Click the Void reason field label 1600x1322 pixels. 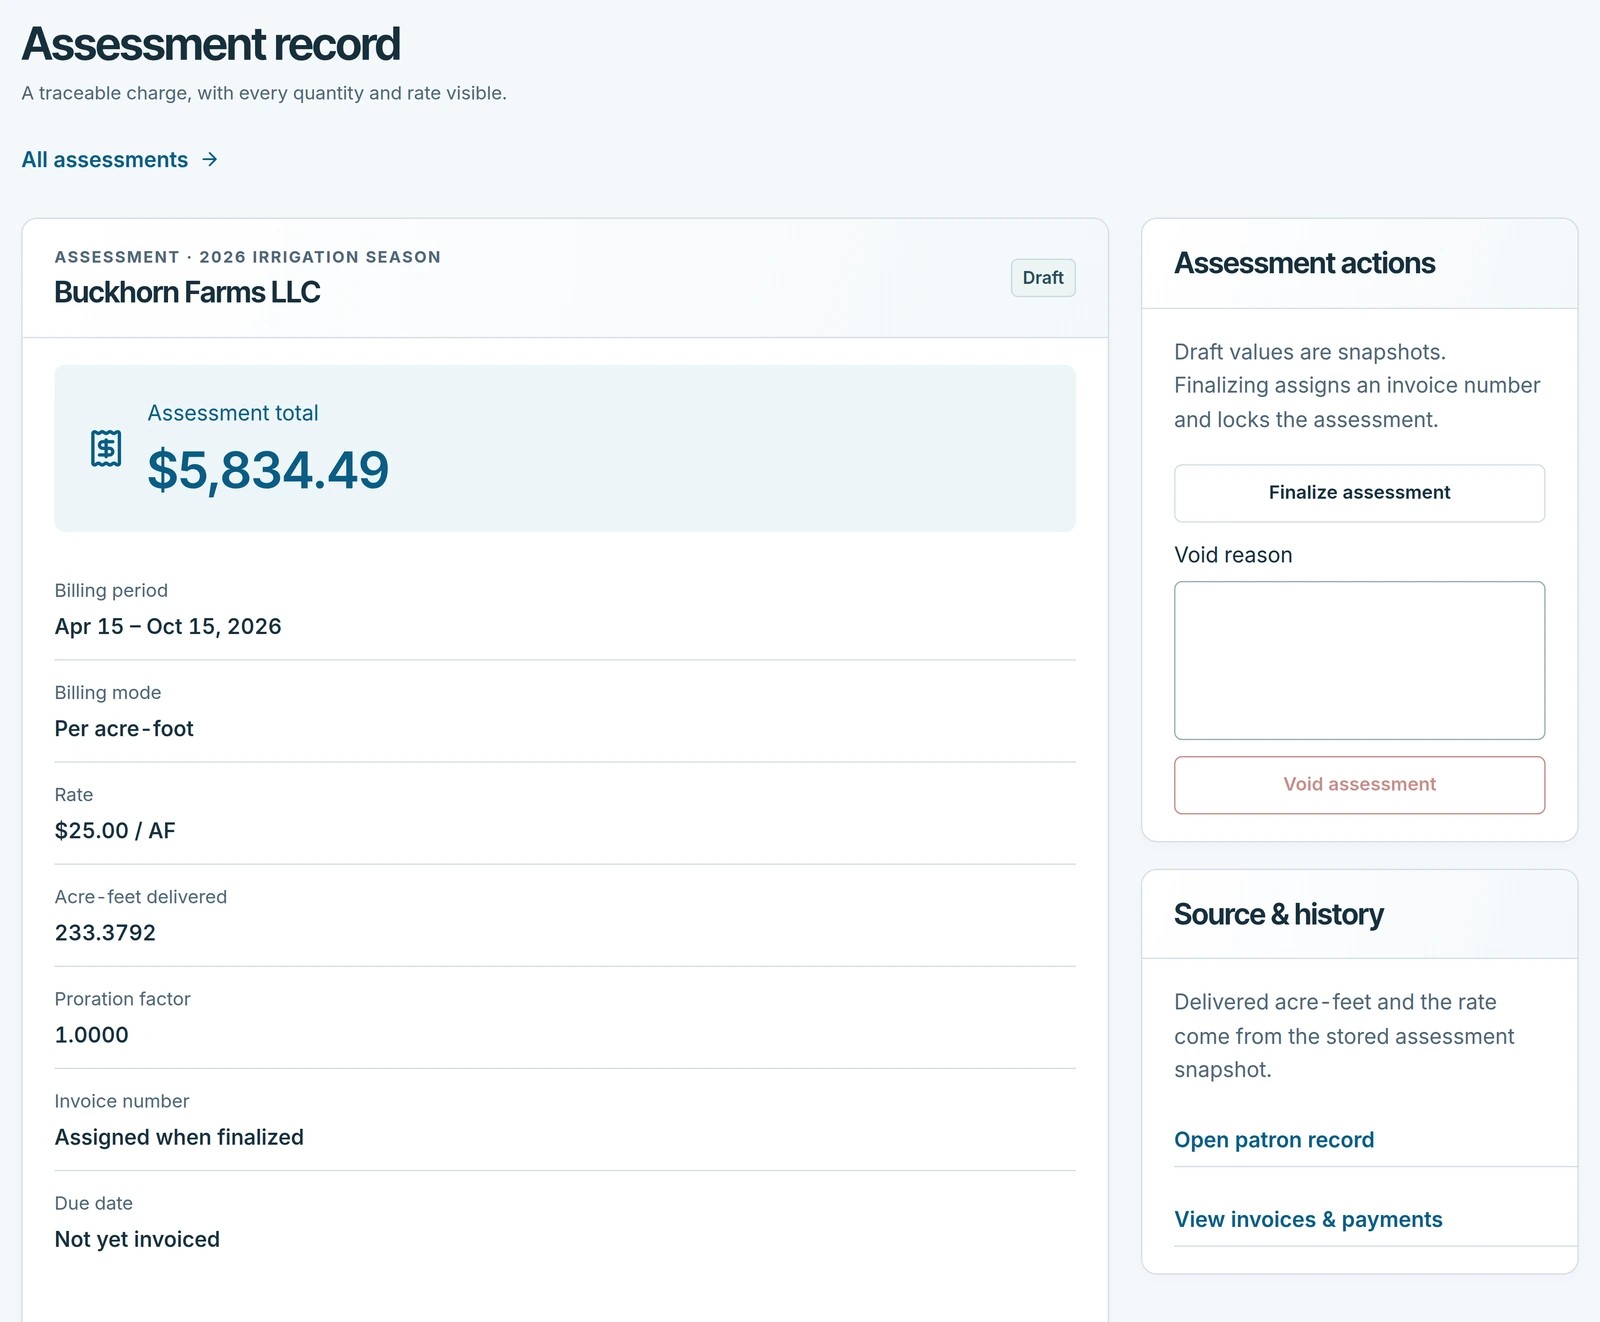coord(1233,555)
